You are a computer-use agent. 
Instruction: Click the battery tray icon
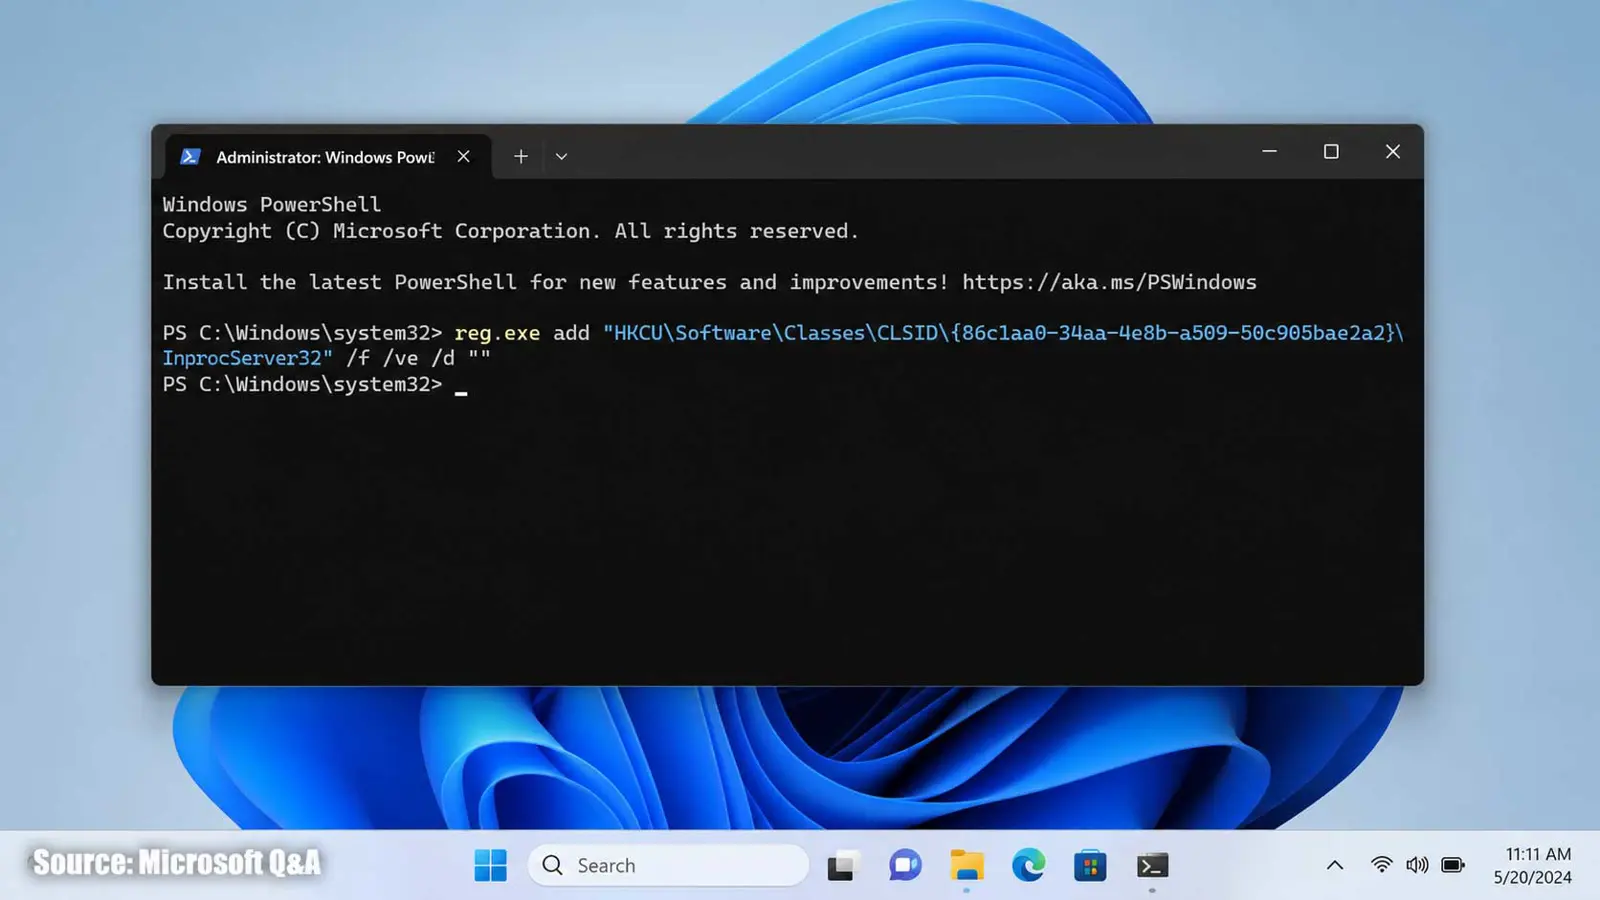(x=1453, y=865)
